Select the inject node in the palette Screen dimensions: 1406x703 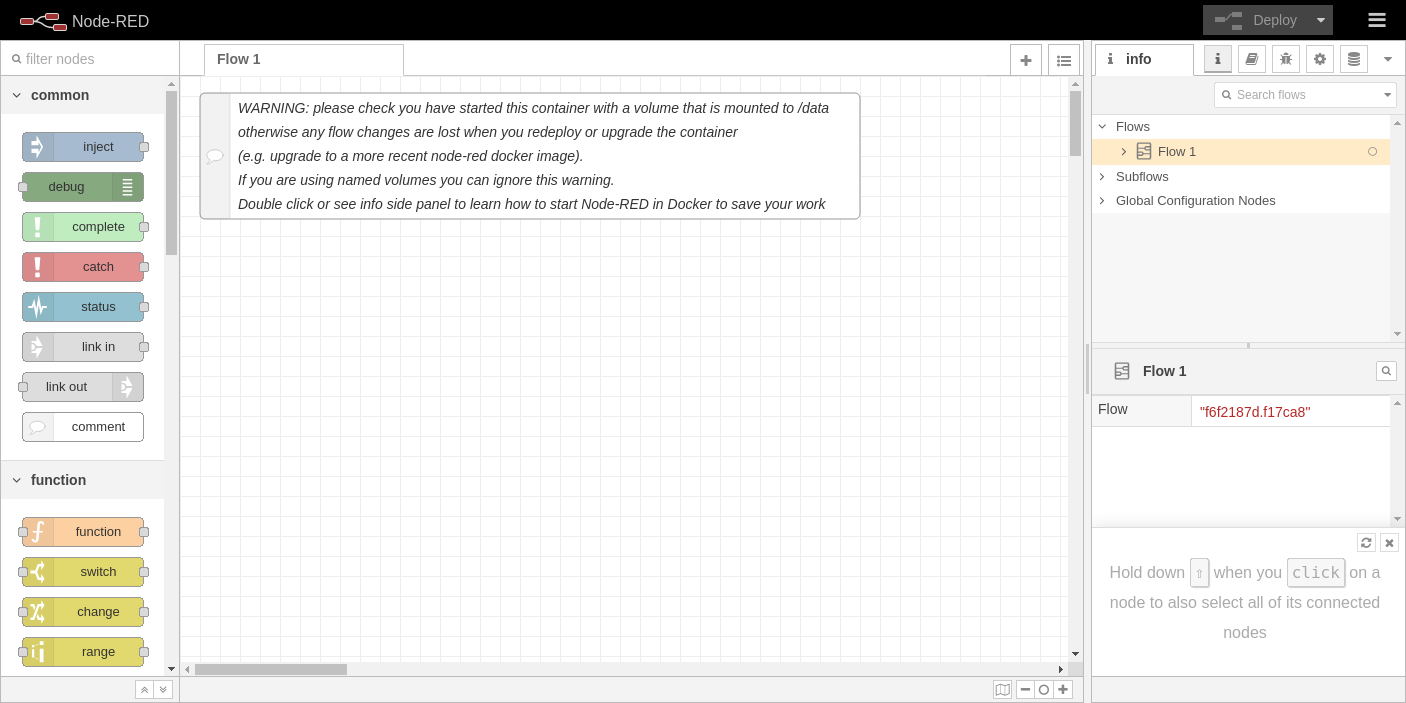coord(83,147)
